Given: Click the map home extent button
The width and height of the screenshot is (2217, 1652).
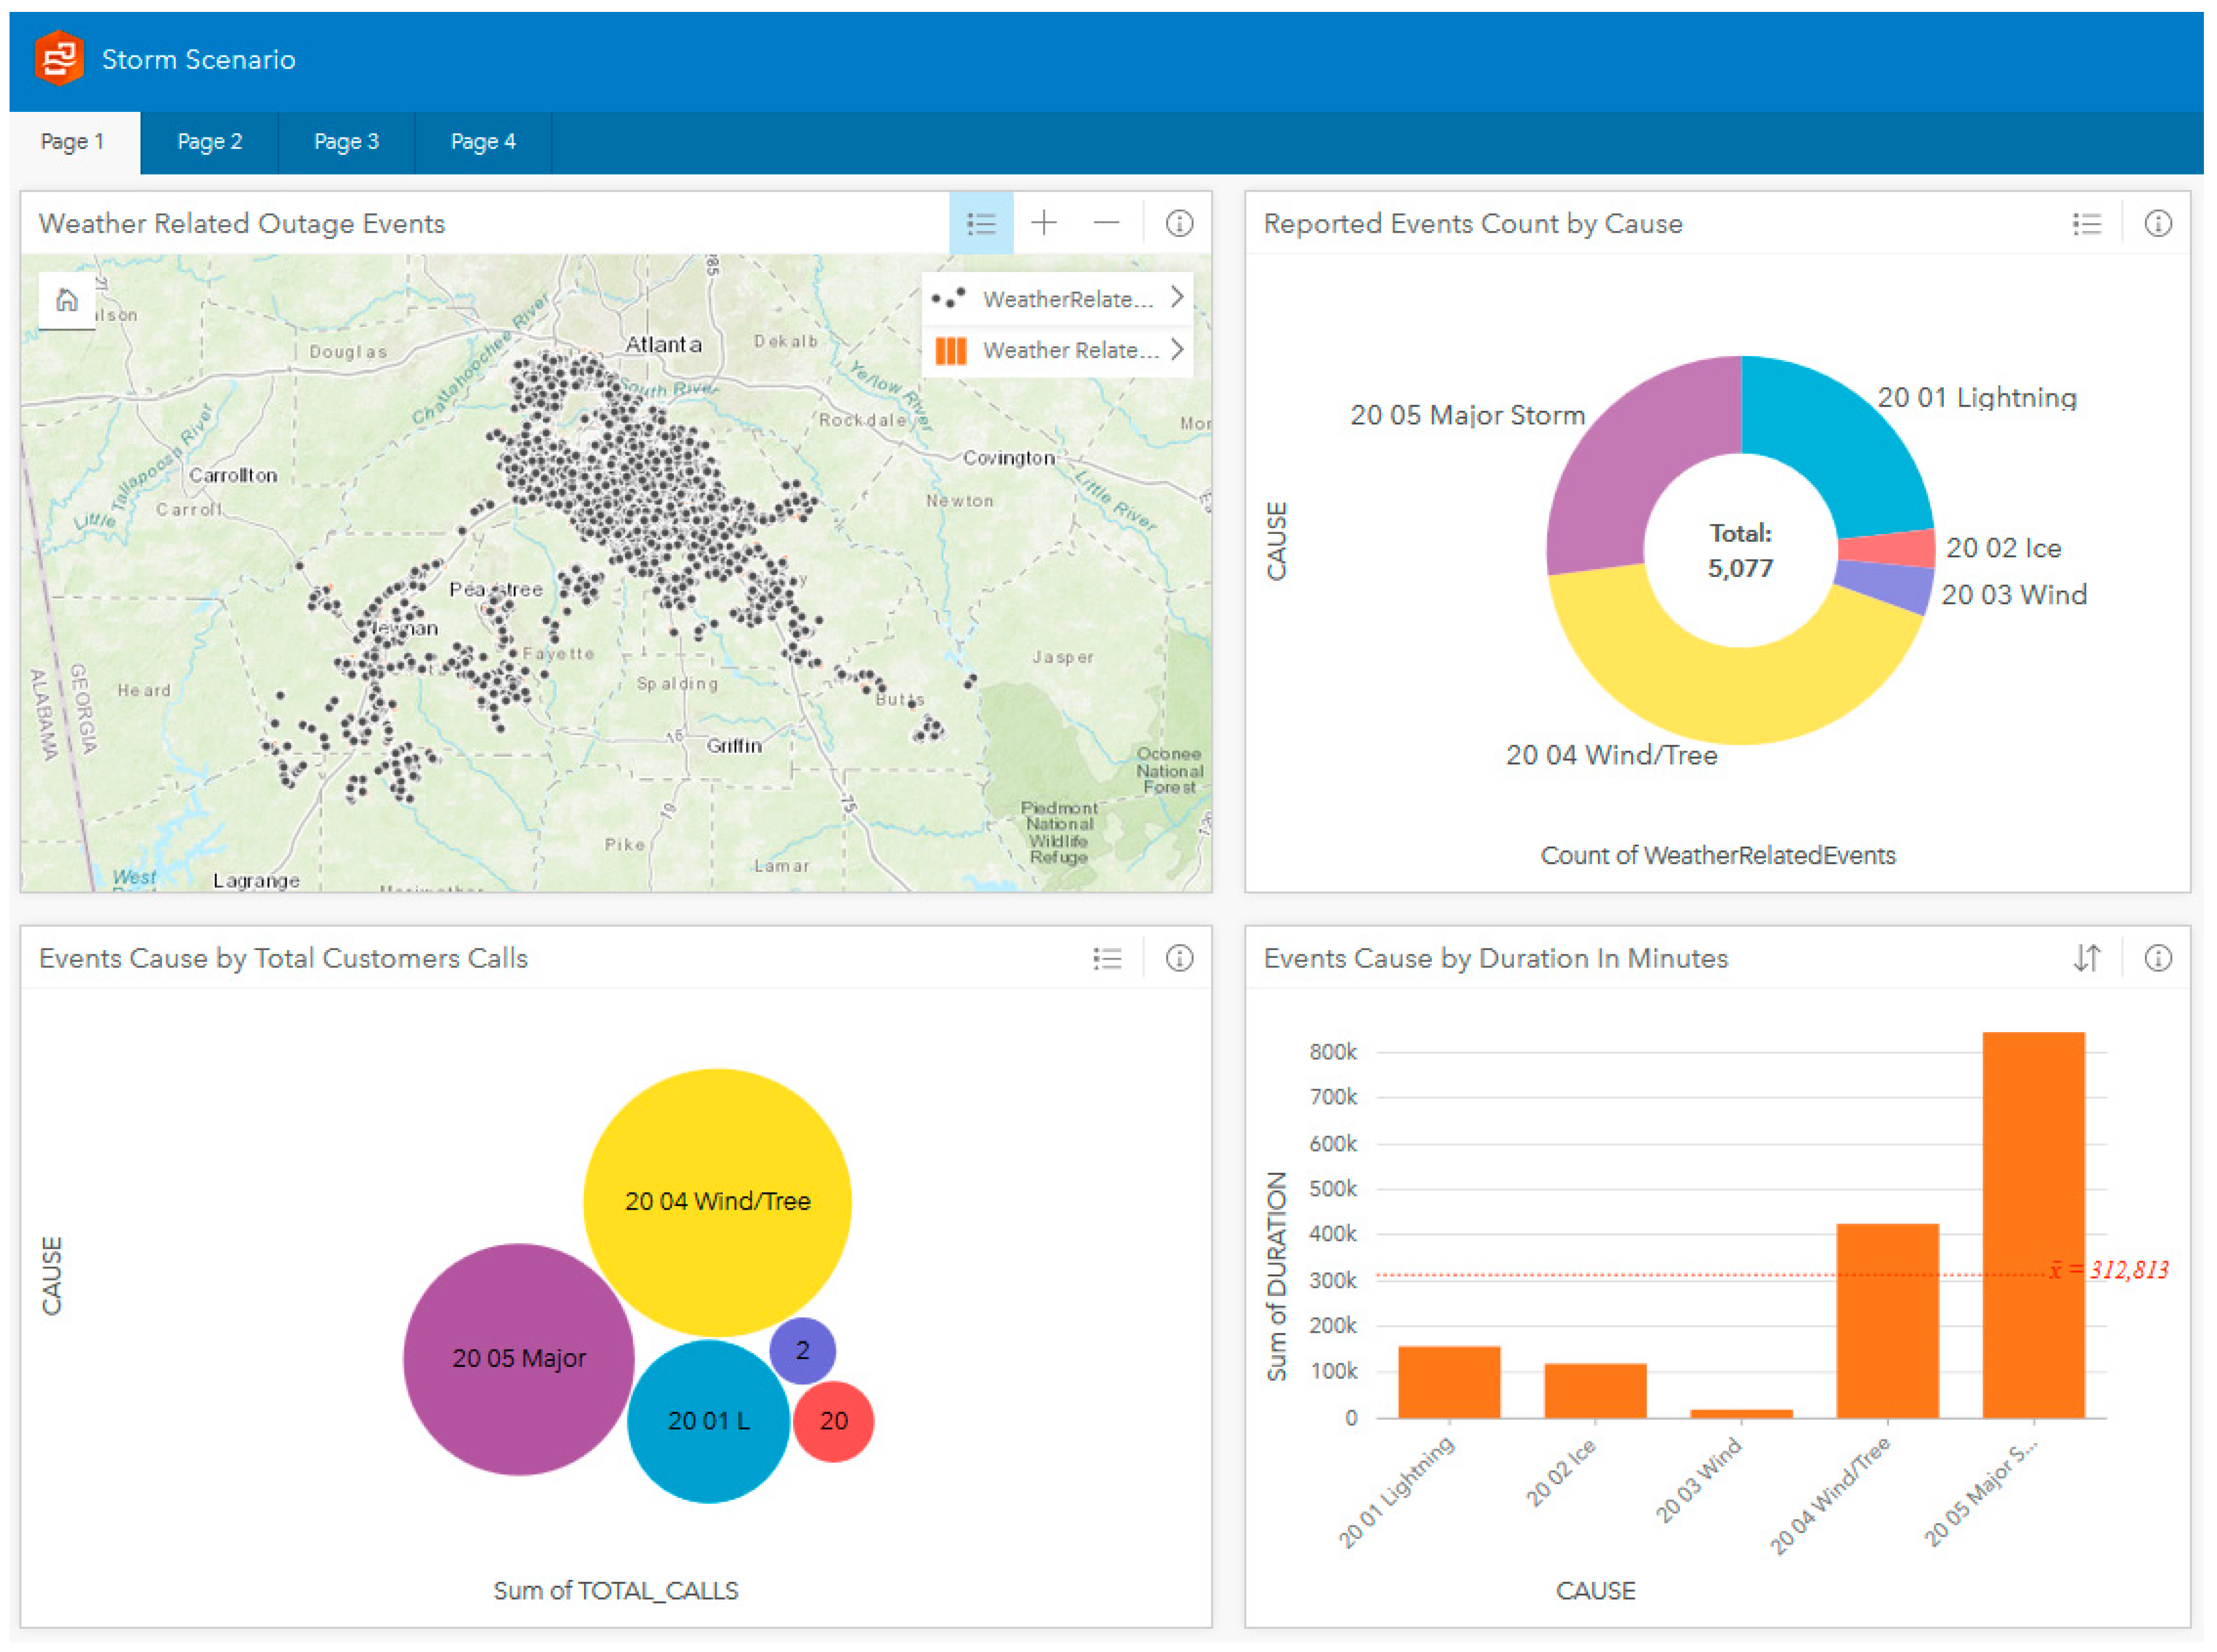Looking at the screenshot, I should tap(67, 300).
